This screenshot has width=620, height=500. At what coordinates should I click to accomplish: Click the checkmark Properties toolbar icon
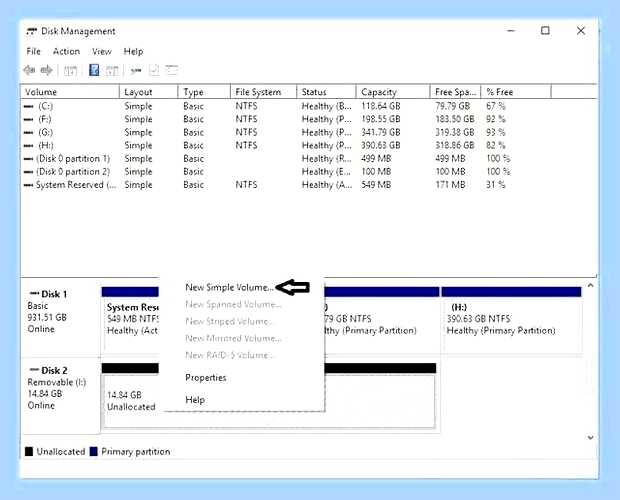point(154,70)
